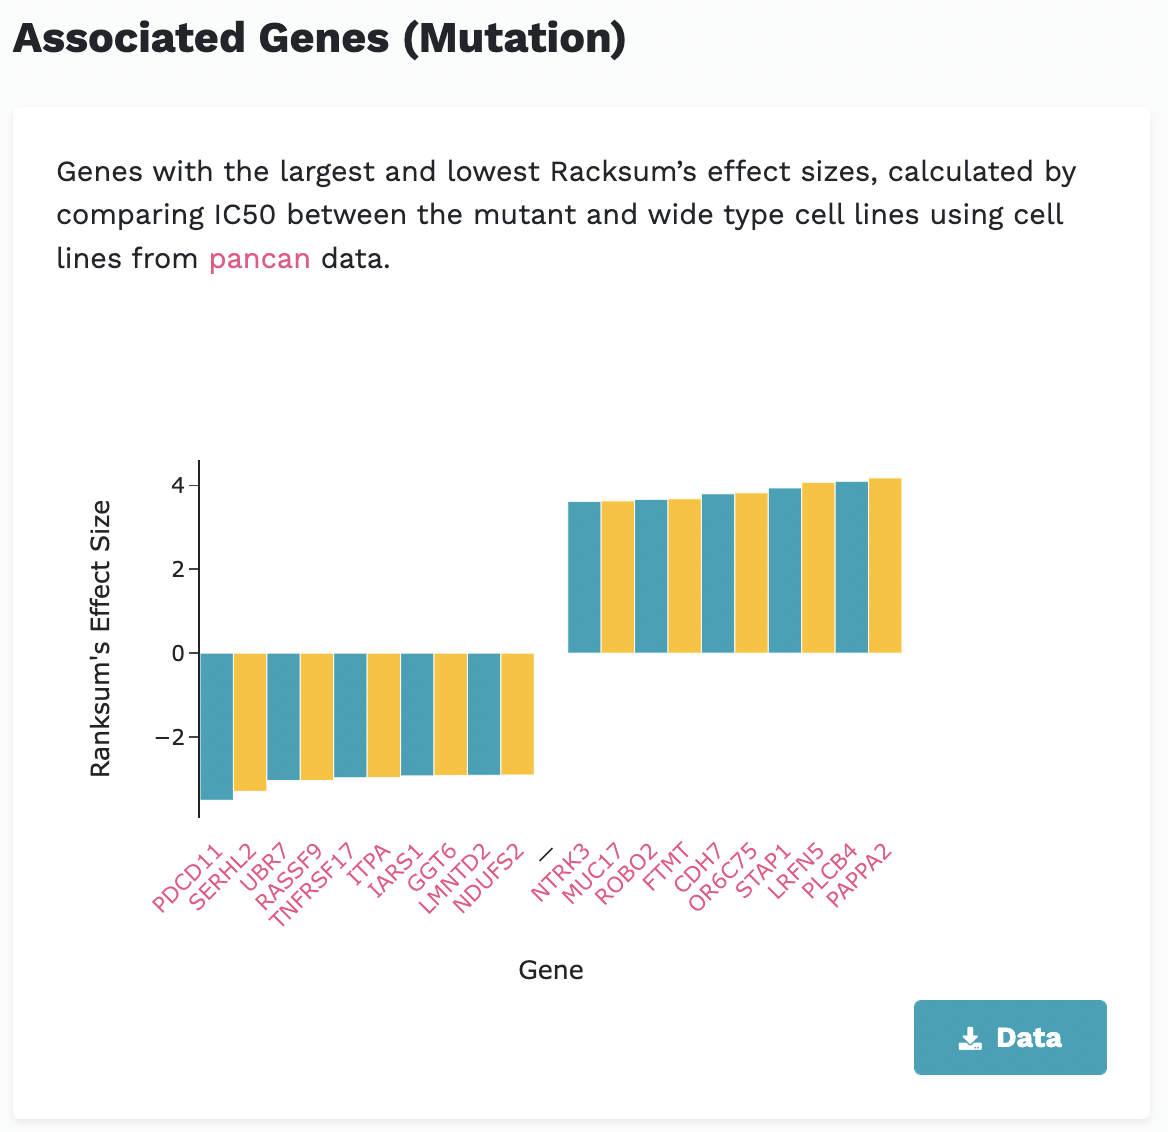Screen dimensions: 1168x1132
Task: Select the teal PLCB4 bar
Action: (852, 567)
